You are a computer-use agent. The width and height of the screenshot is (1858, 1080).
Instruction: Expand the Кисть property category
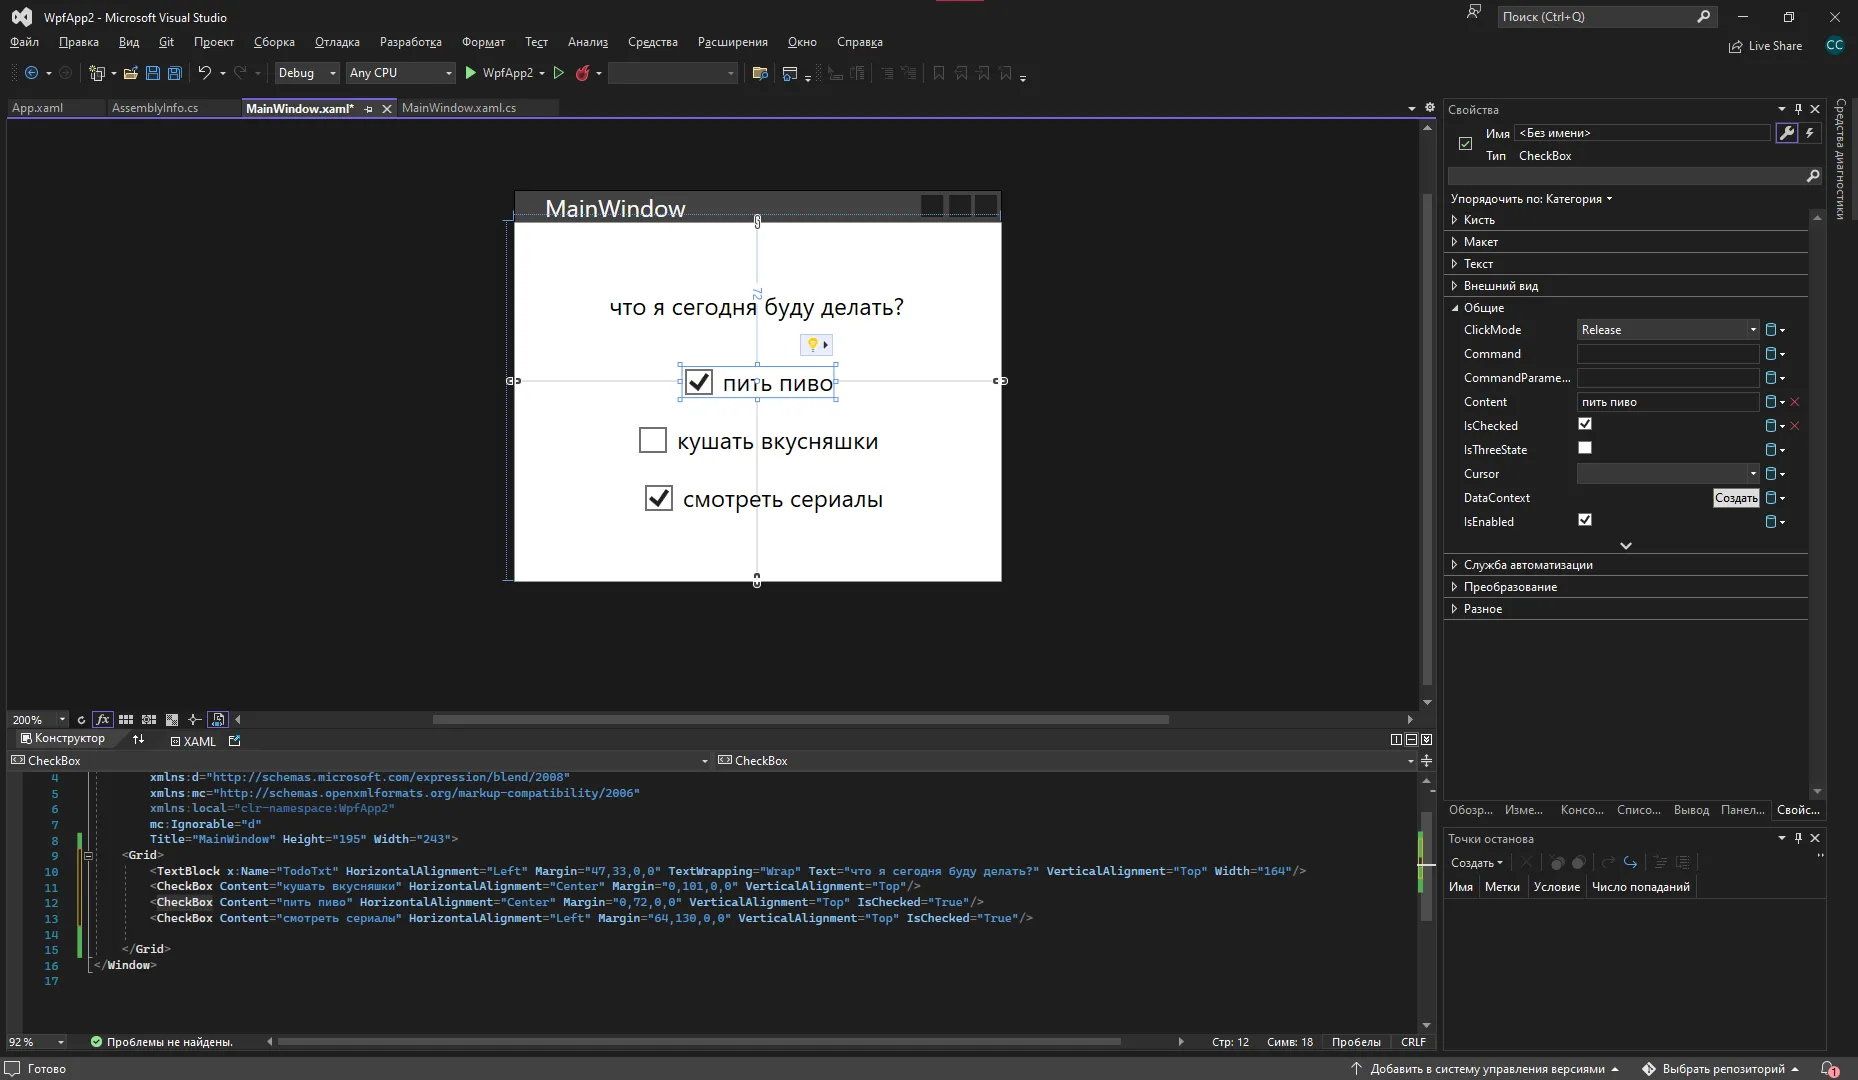click(x=1454, y=220)
